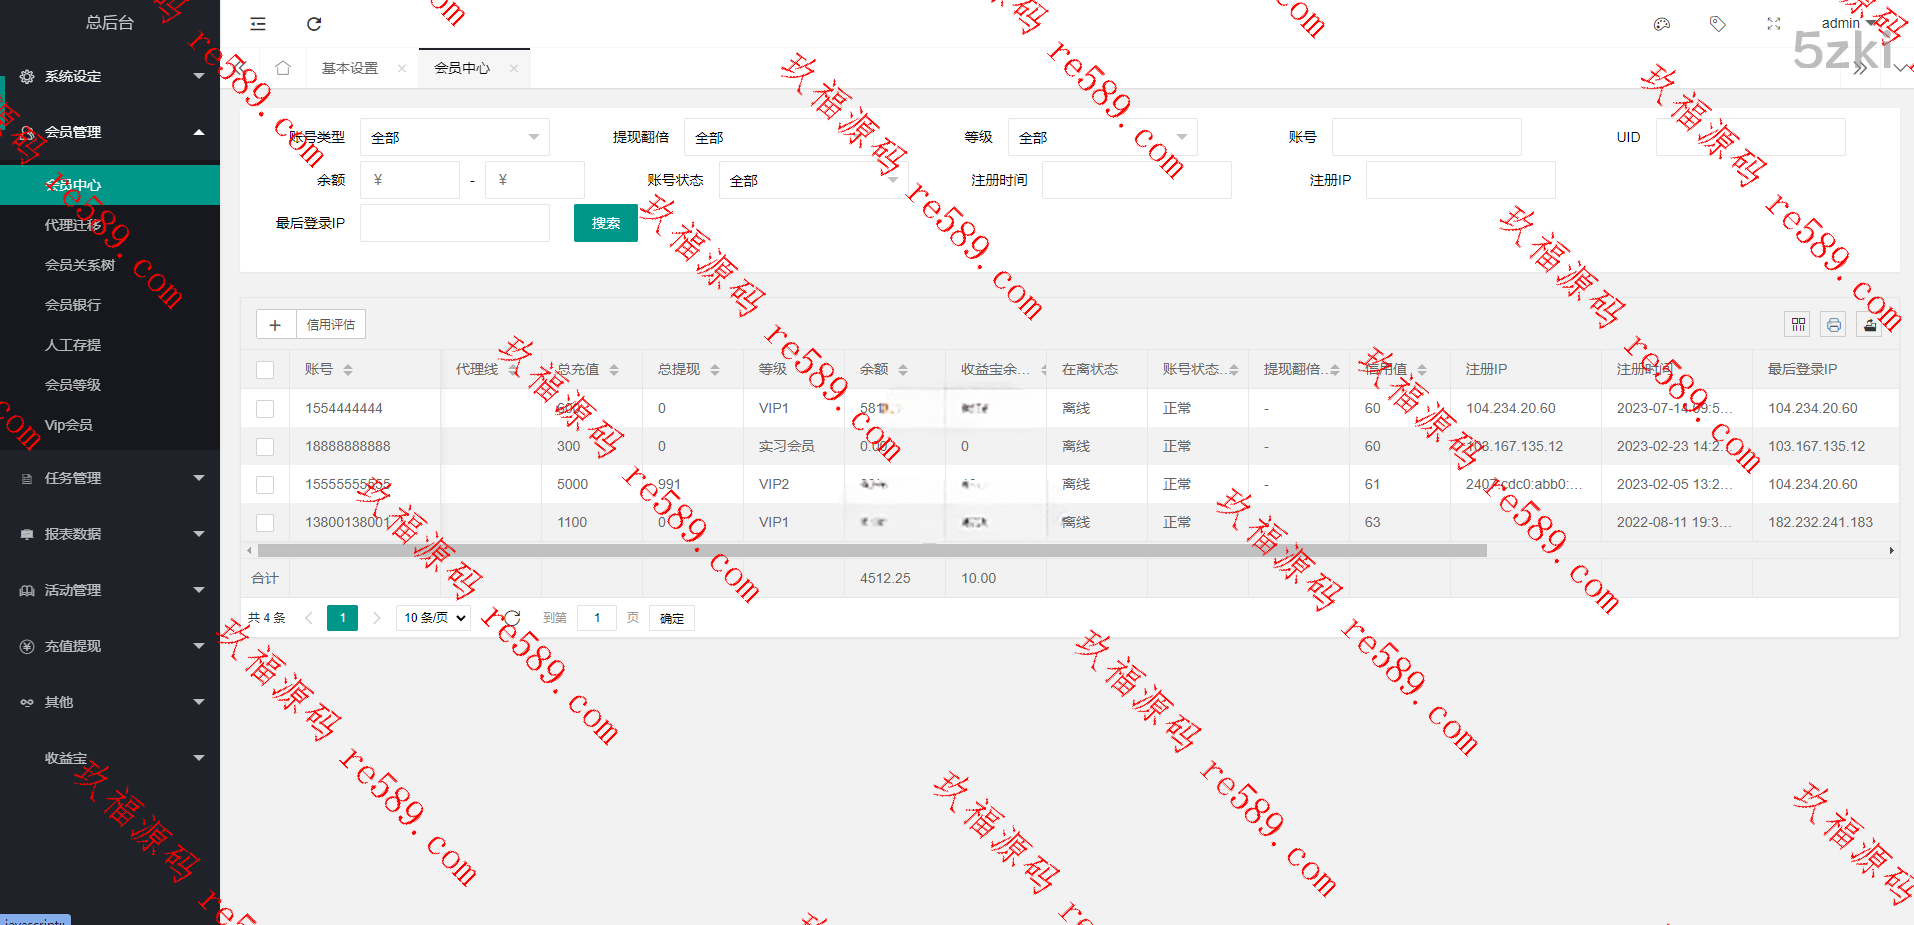Click the horizontal table scrollbar
Screen dimensions: 1914x925
[x=870, y=550]
